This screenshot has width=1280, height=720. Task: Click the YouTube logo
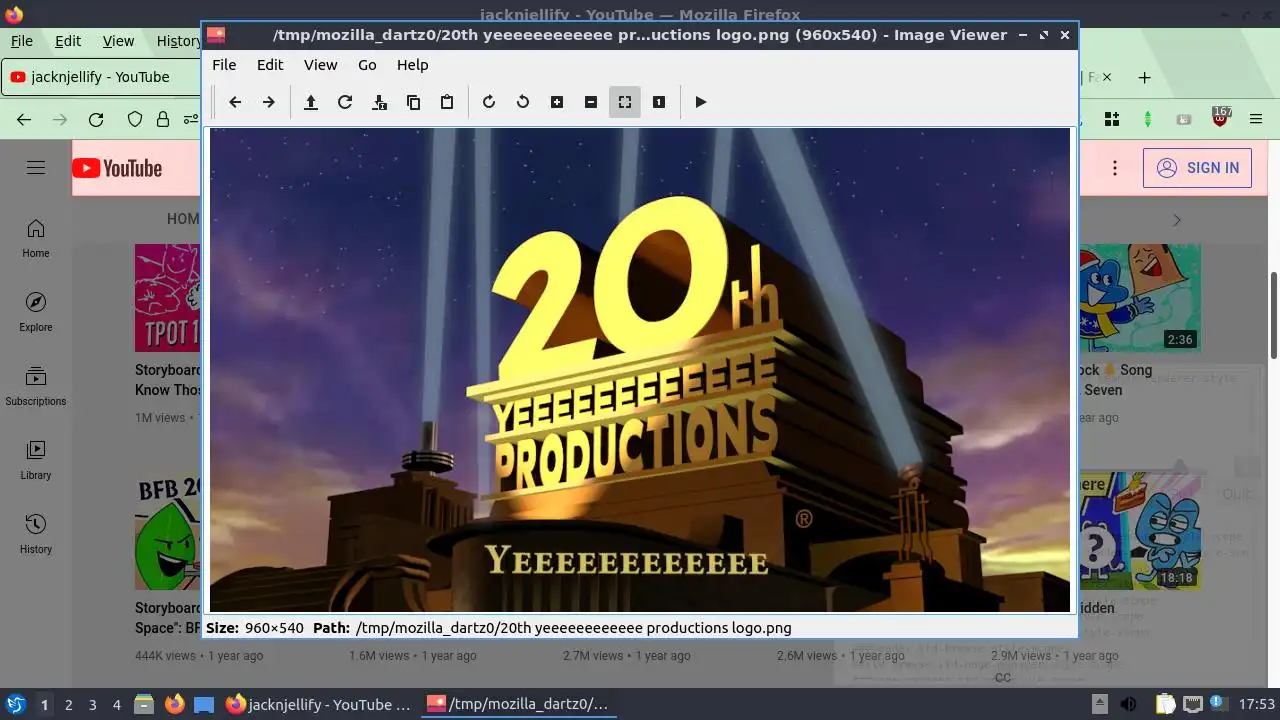tap(117, 168)
